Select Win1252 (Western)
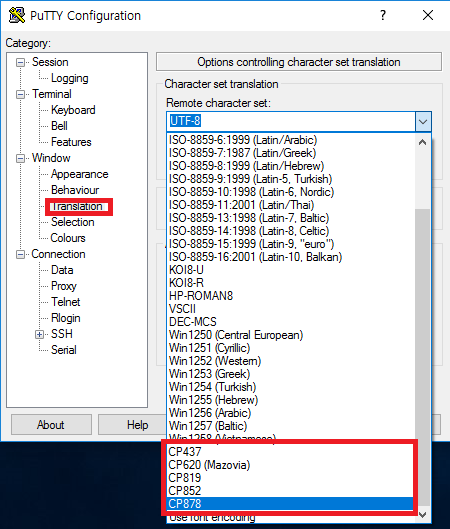 [x=291, y=361]
